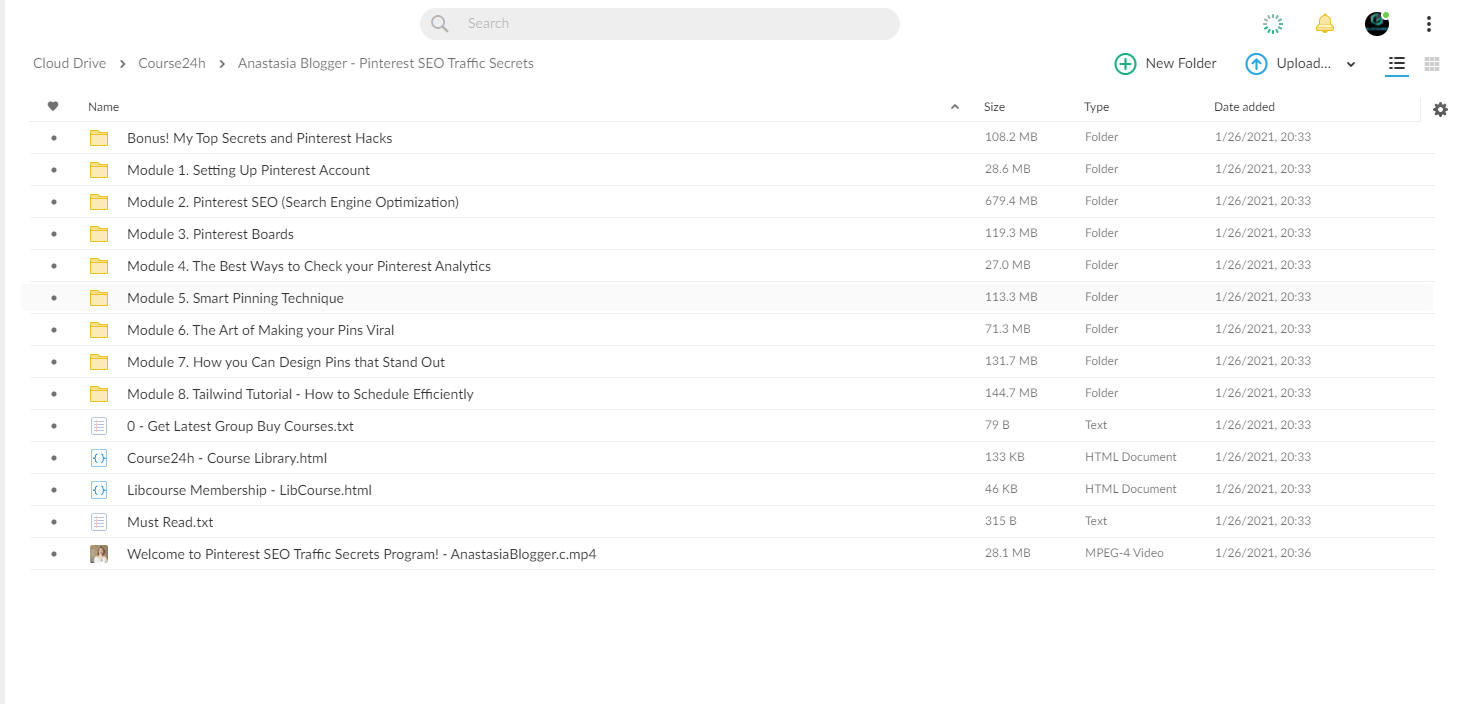Image resolution: width=1461 pixels, height=704 pixels.
Task: Switch to thumbnail grid view
Action: pos(1432,64)
